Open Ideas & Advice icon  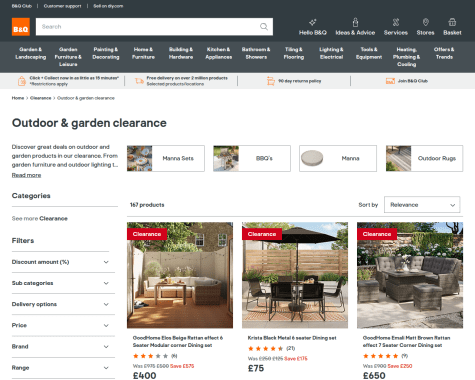pyautogui.click(x=355, y=22)
